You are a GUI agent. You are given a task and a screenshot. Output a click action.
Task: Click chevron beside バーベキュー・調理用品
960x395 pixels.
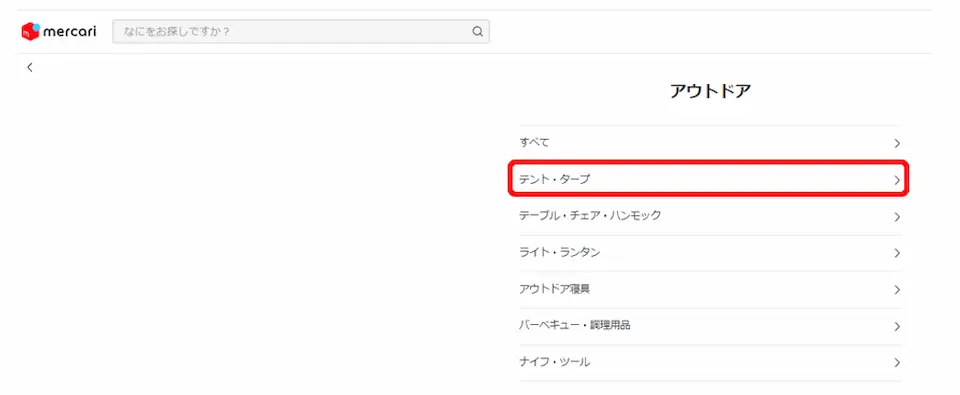tap(897, 326)
